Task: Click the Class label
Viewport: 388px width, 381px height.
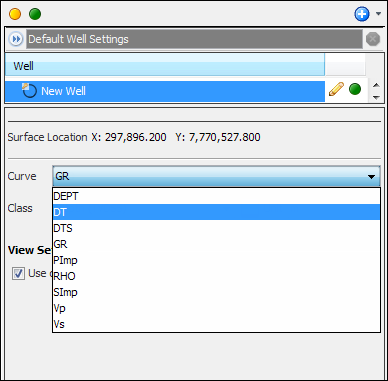Action: [x=20, y=208]
